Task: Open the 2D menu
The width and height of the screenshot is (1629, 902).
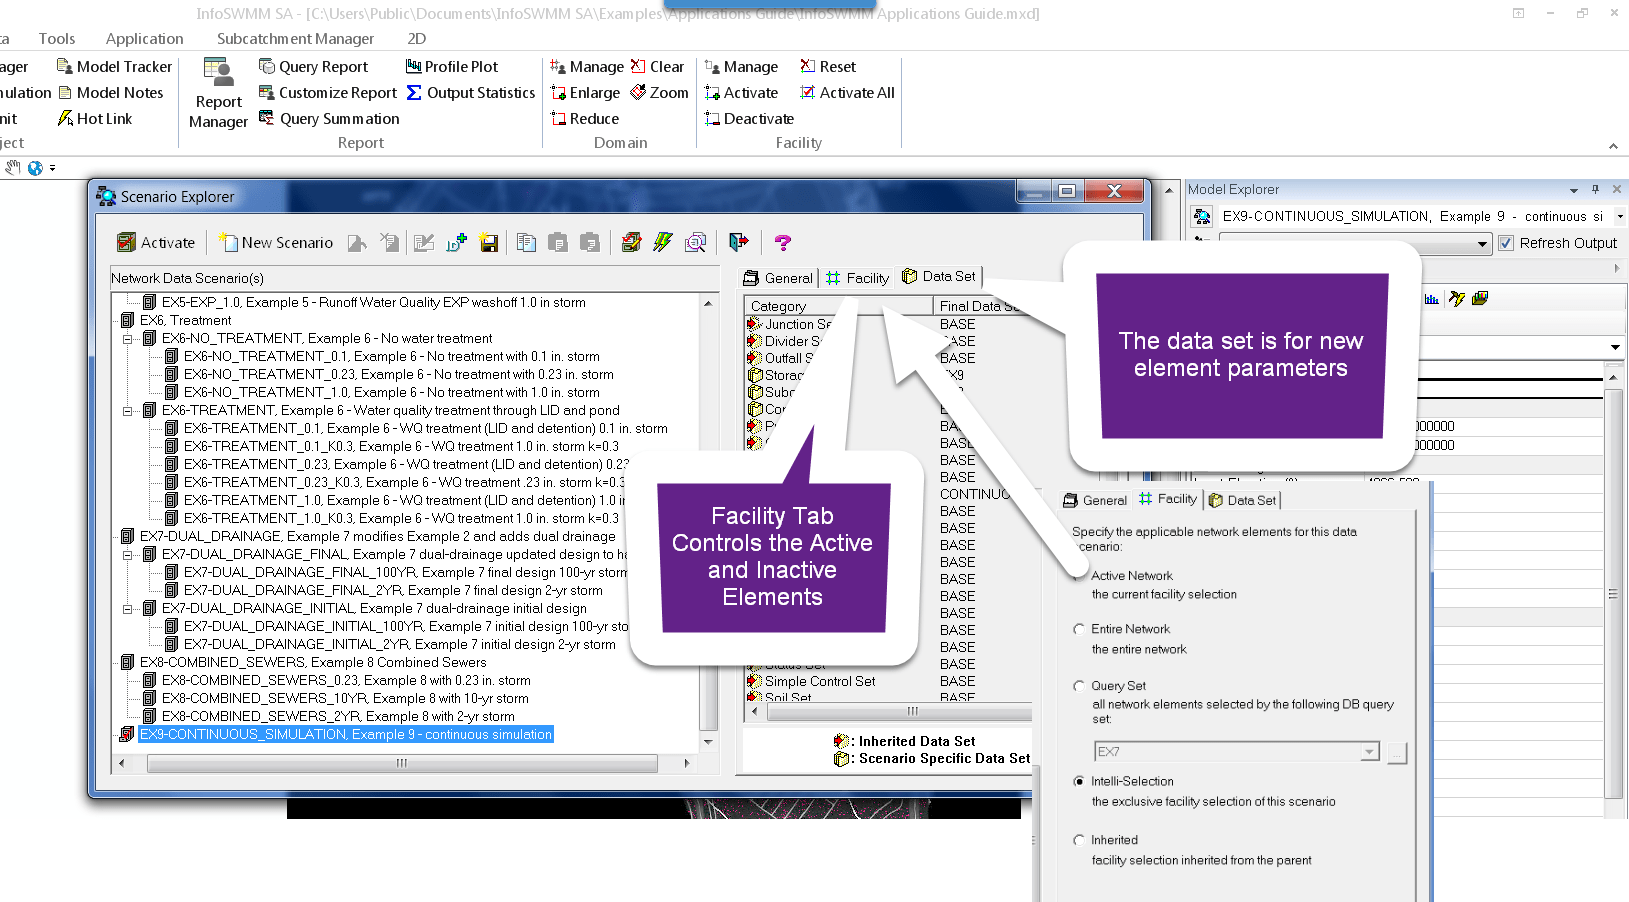Action: pyautogui.click(x=417, y=38)
